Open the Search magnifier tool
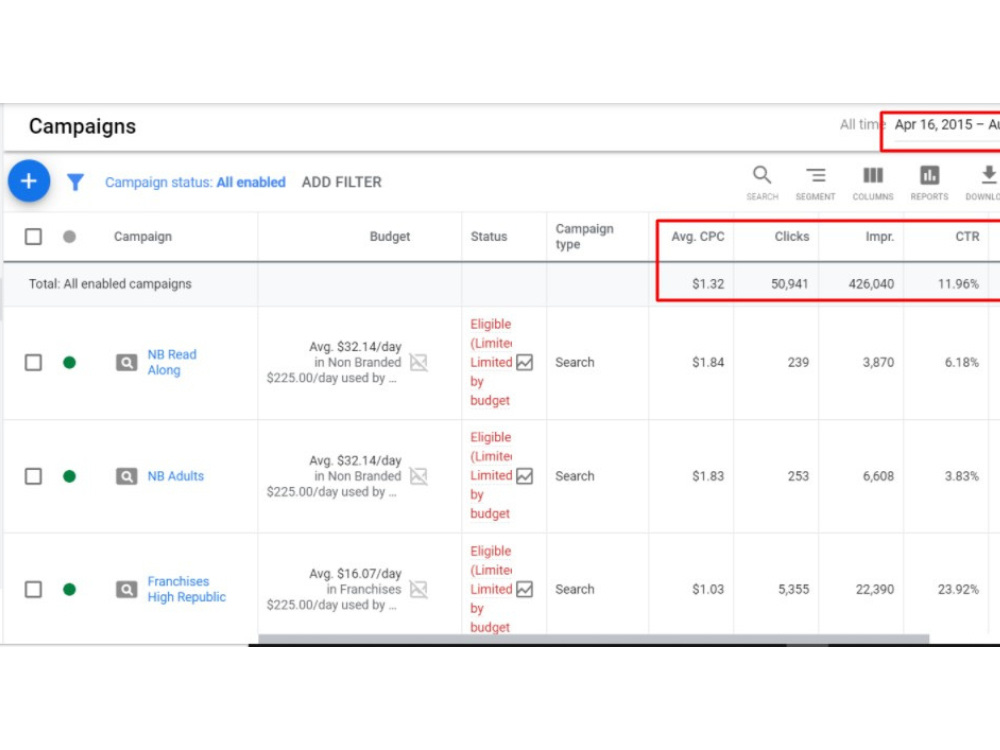This screenshot has height=750, width=1000. 762,182
